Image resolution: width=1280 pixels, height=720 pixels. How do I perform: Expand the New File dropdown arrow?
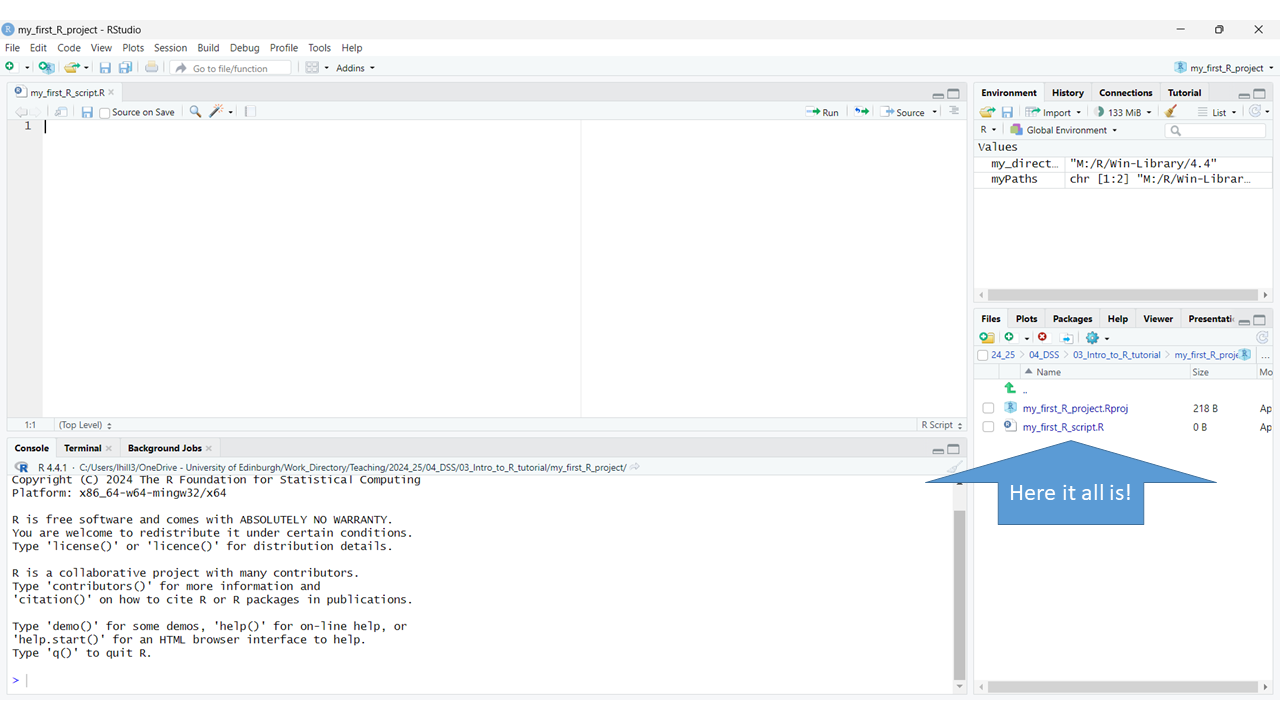coord(27,68)
